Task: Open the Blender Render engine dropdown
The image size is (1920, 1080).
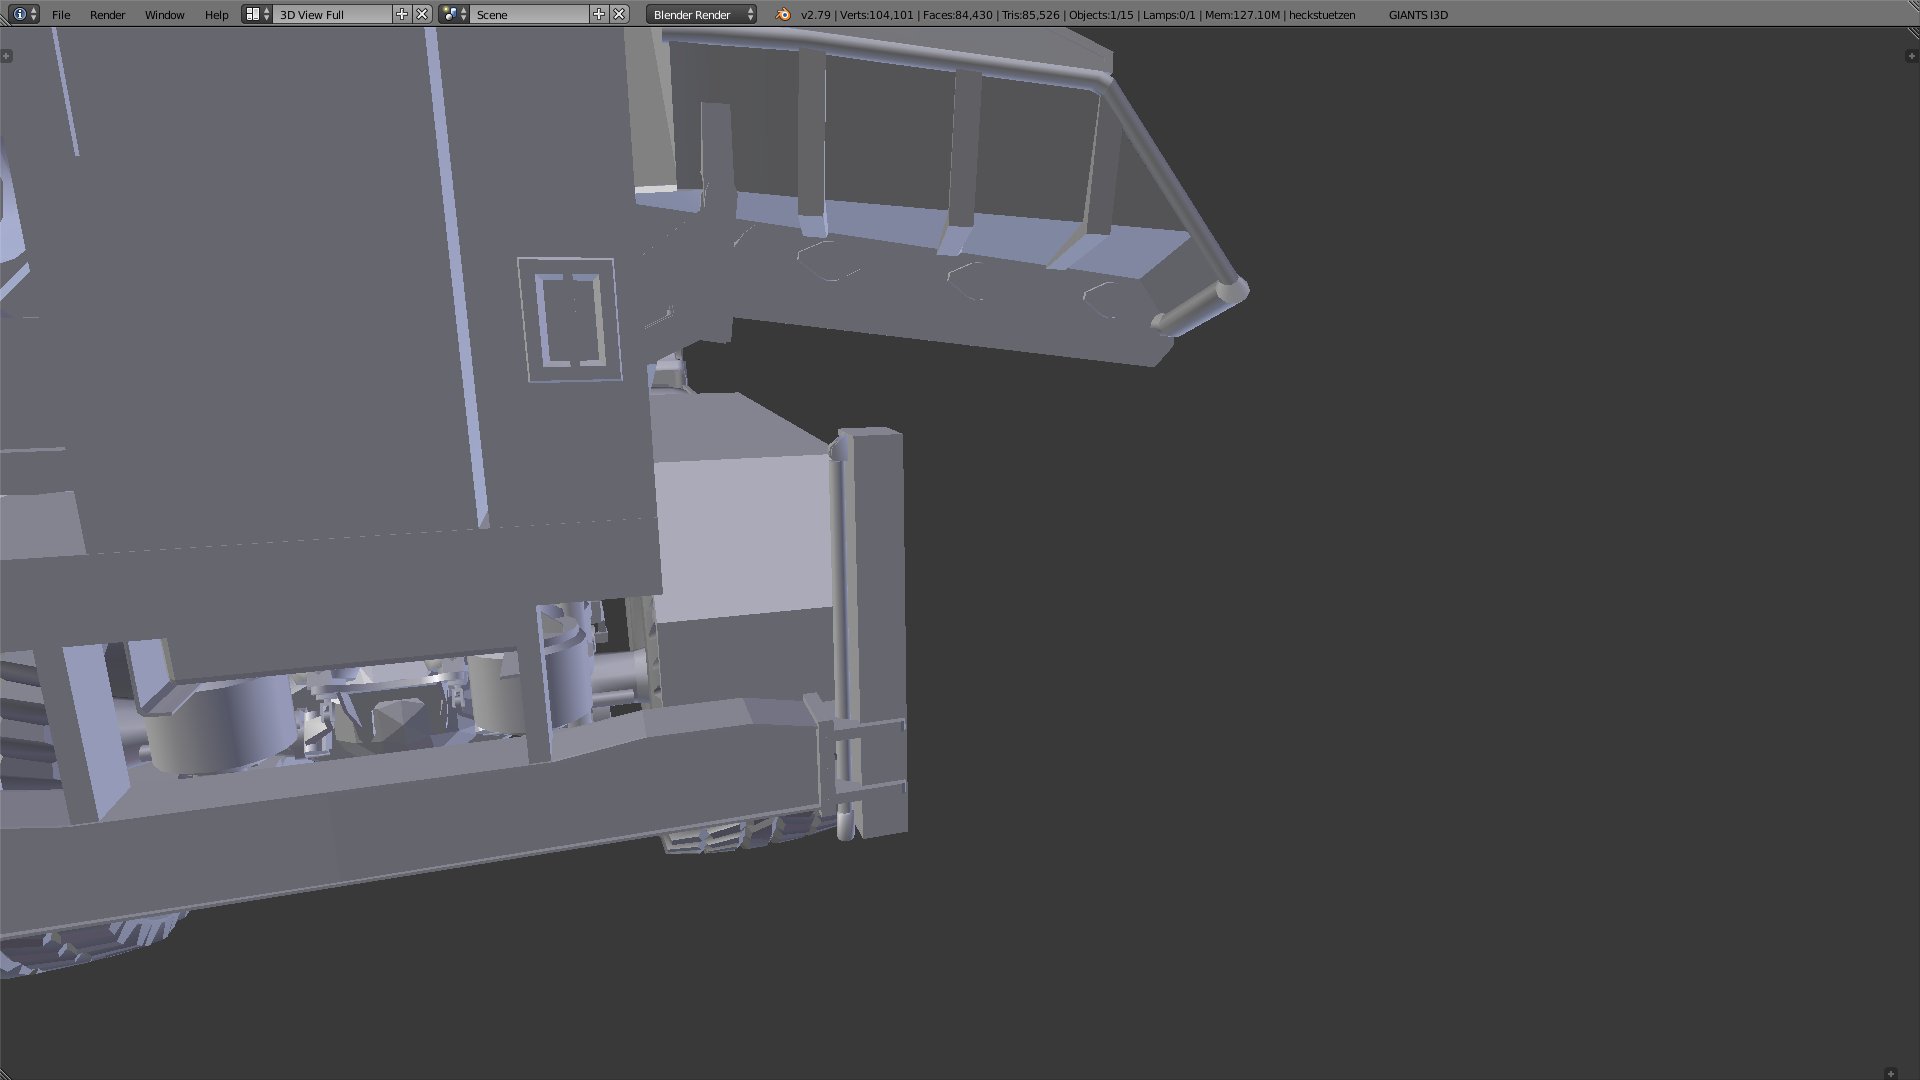Action: [x=702, y=15]
